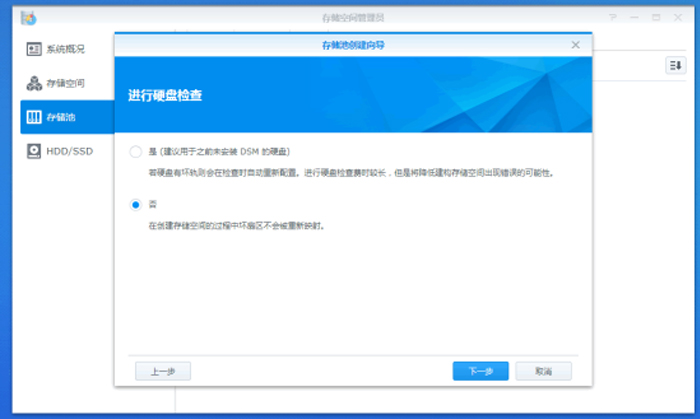The image size is (700, 419).
Task: Switch to 系统概况 sidebar label
Action: [x=65, y=49]
